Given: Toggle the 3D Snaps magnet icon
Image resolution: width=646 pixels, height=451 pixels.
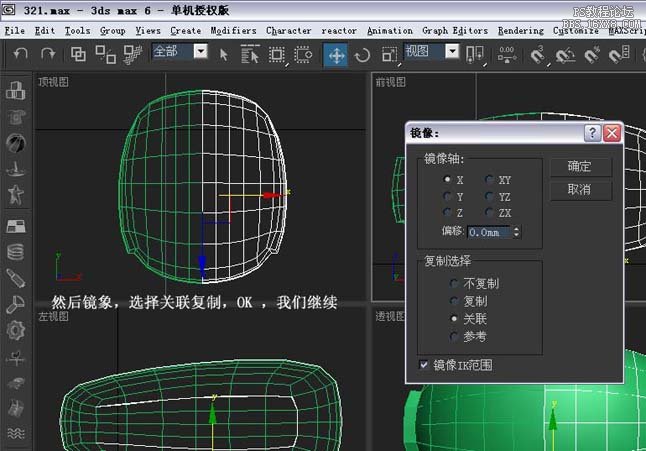Looking at the screenshot, I should (x=538, y=54).
